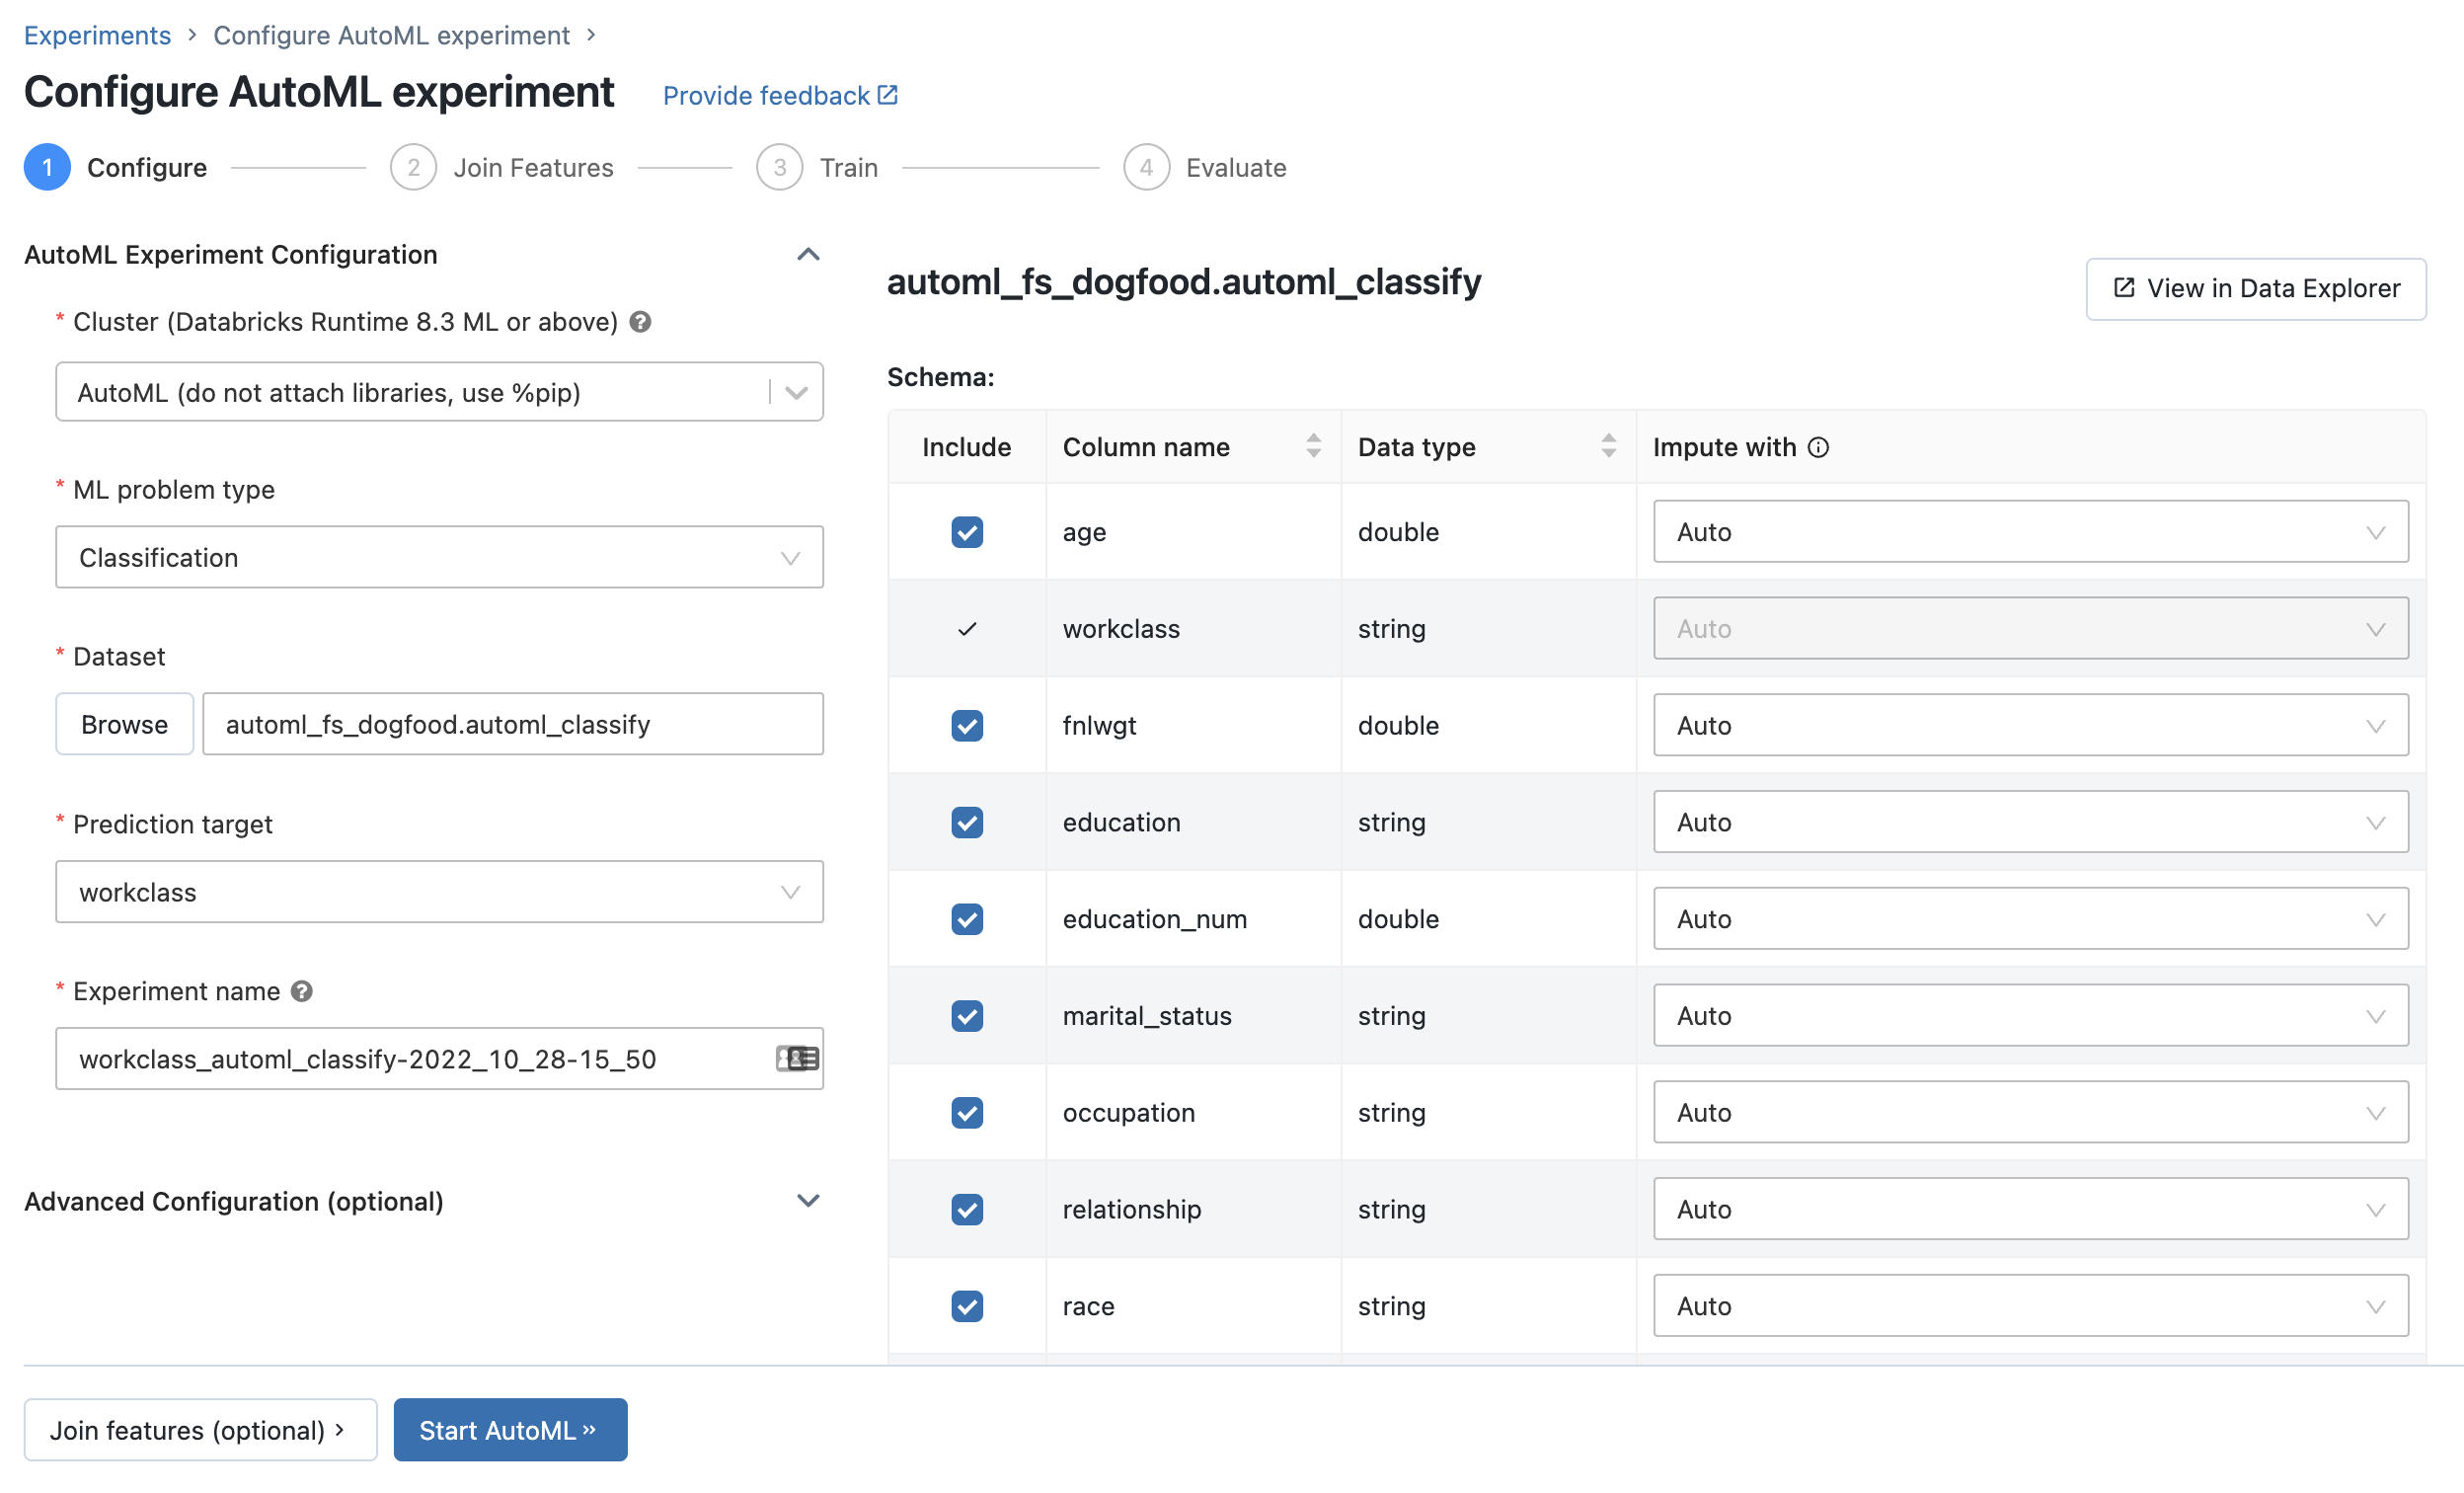The image size is (2464, 1493).
Task: Toggle the checkbox for workclass row
Action: point(964,629)
